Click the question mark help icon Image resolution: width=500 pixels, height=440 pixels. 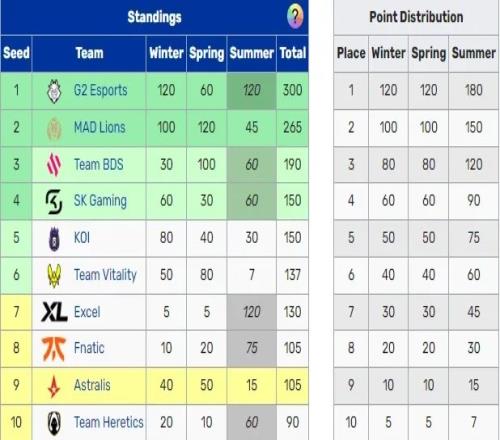click(x=295, y=16)
